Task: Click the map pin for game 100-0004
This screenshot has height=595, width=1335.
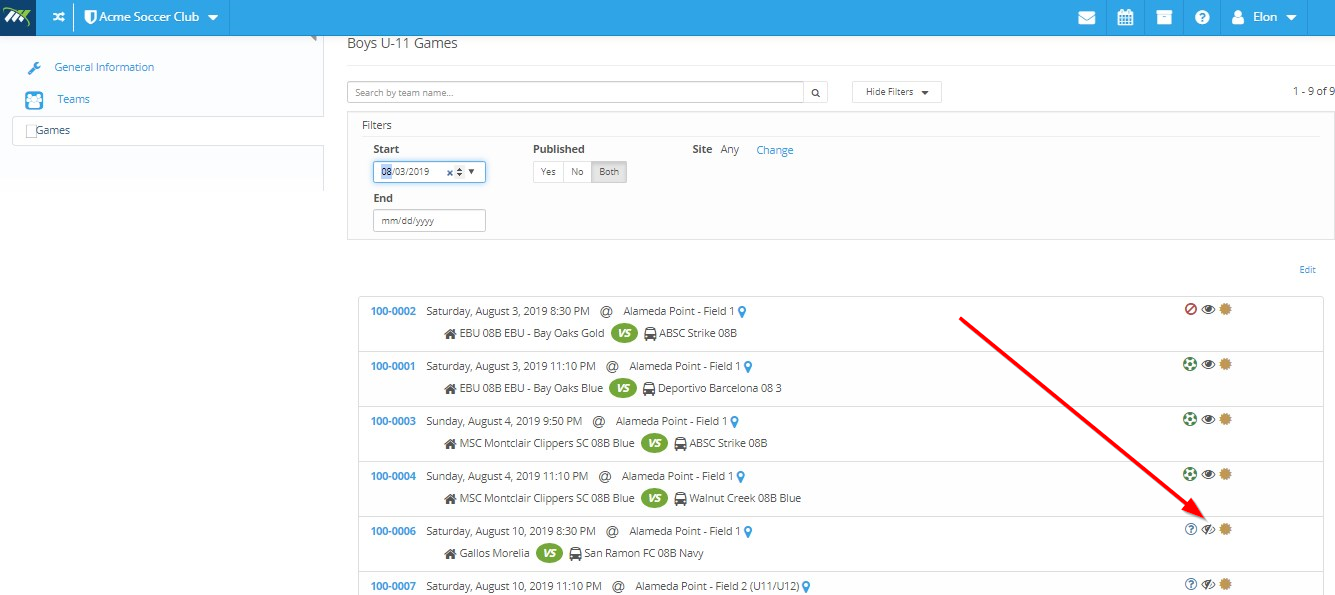Action: 741,477
